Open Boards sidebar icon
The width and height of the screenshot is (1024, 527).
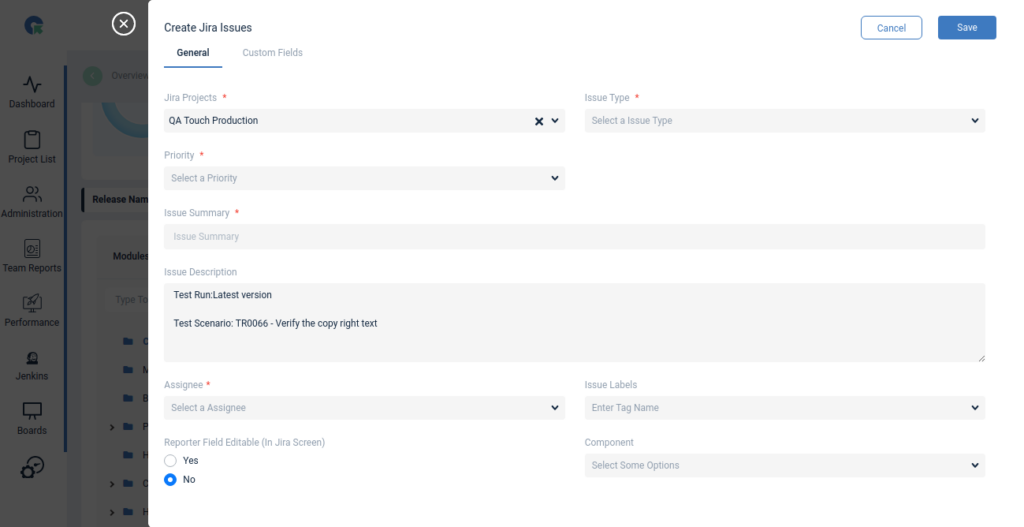(32, 413)
